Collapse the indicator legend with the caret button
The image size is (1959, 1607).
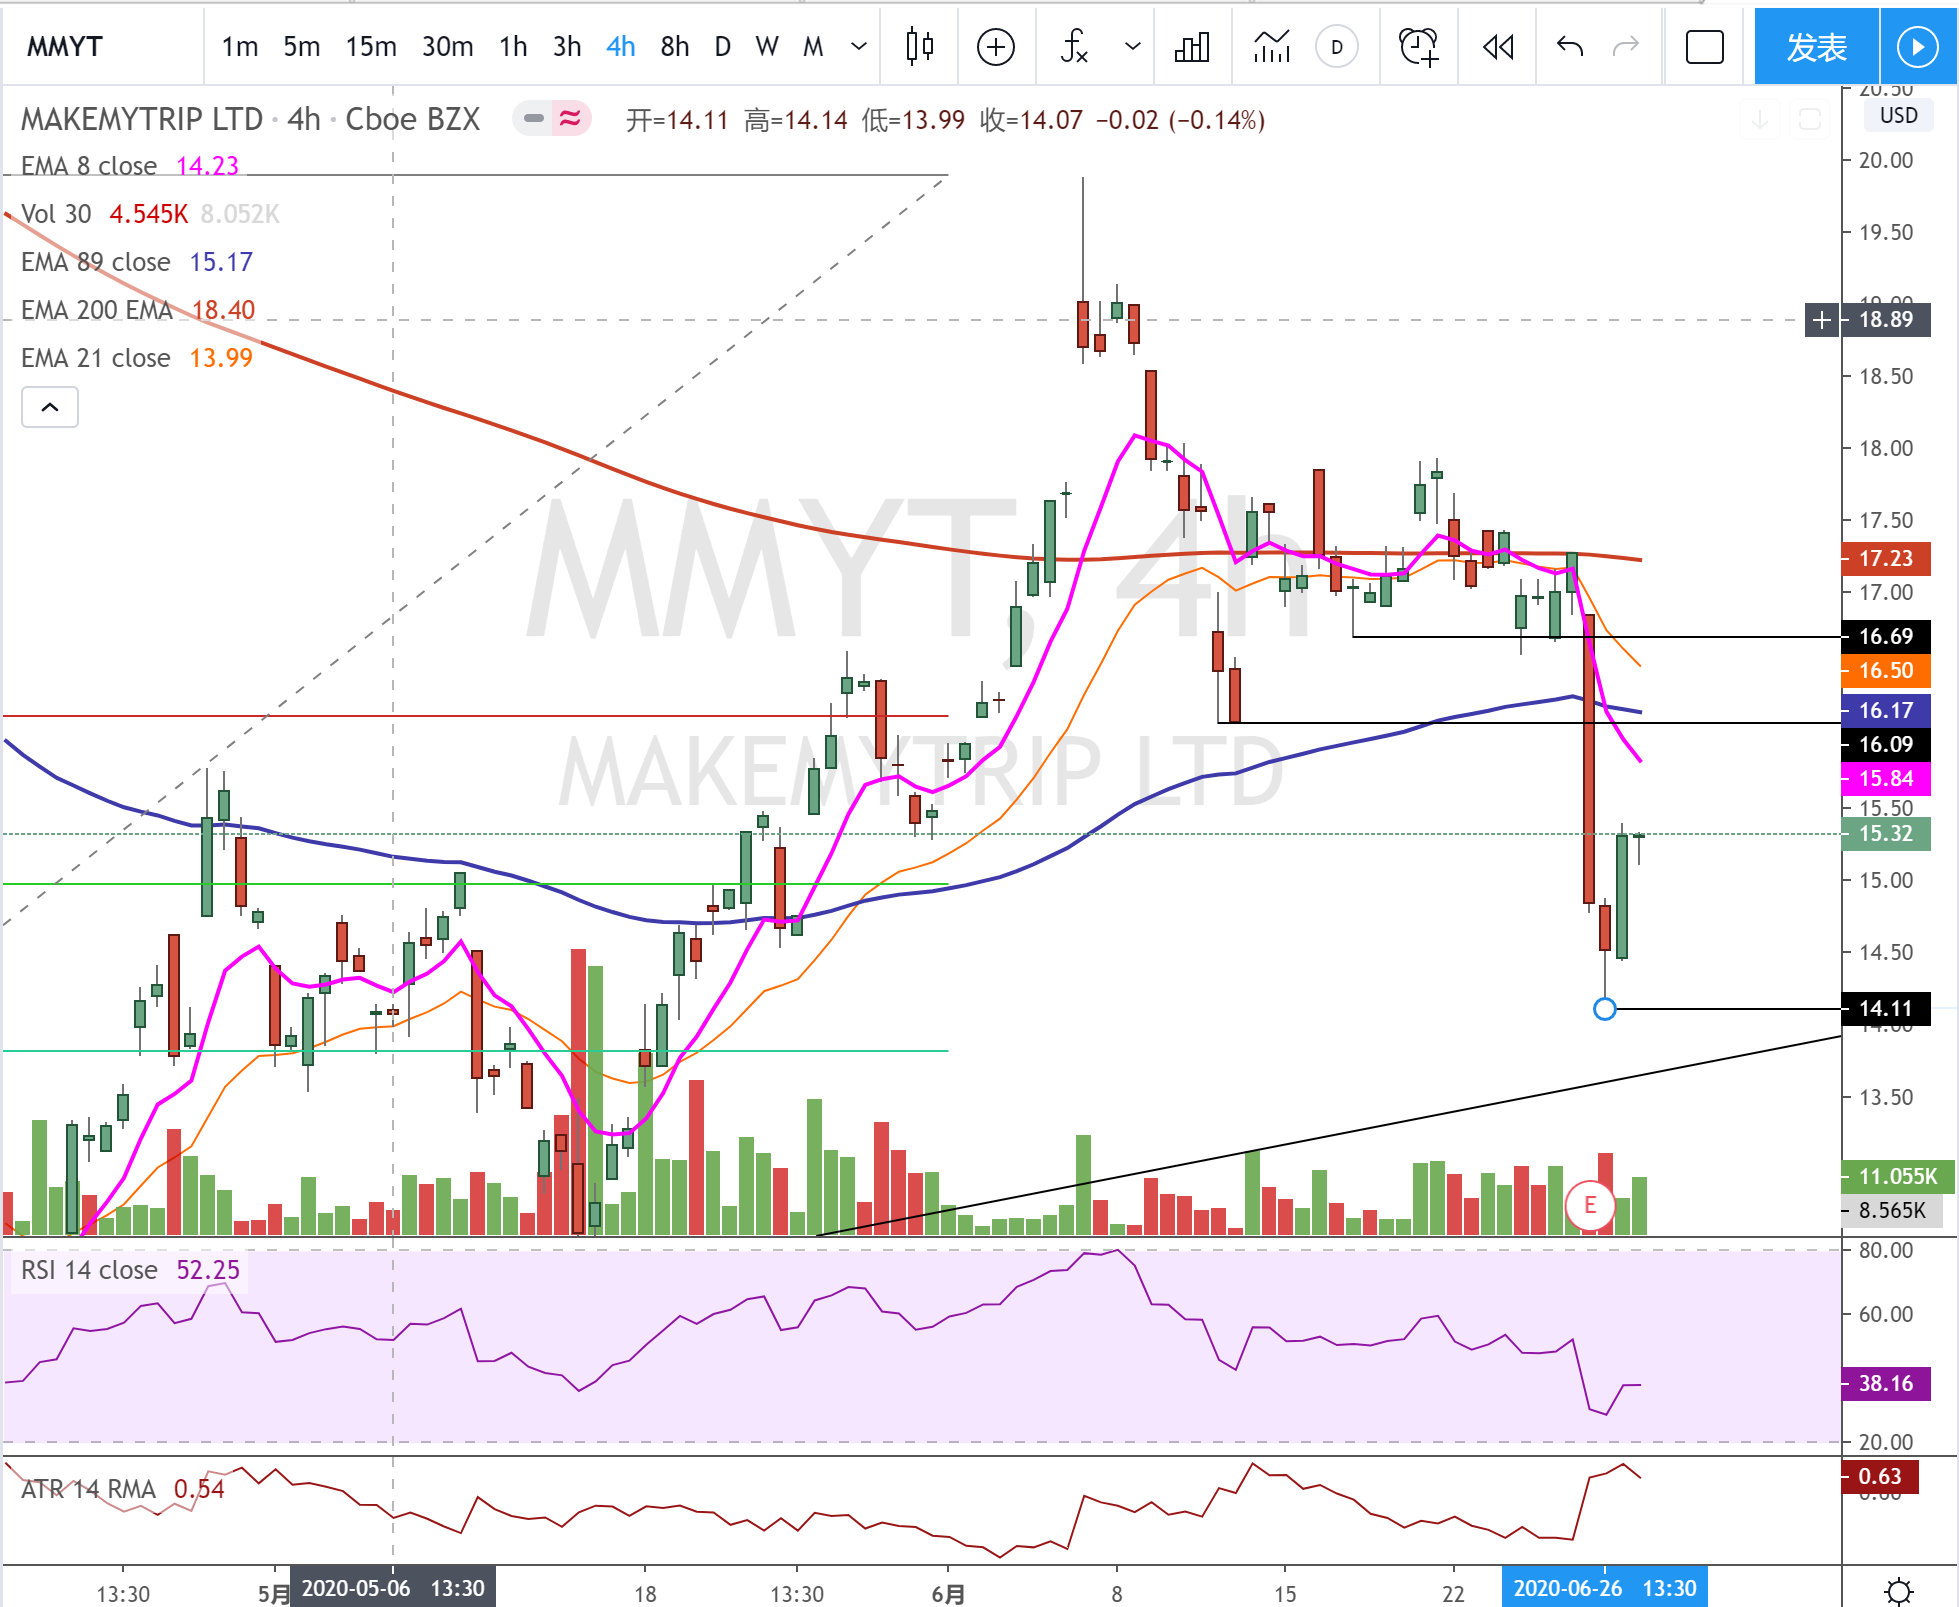pos(50,407)
